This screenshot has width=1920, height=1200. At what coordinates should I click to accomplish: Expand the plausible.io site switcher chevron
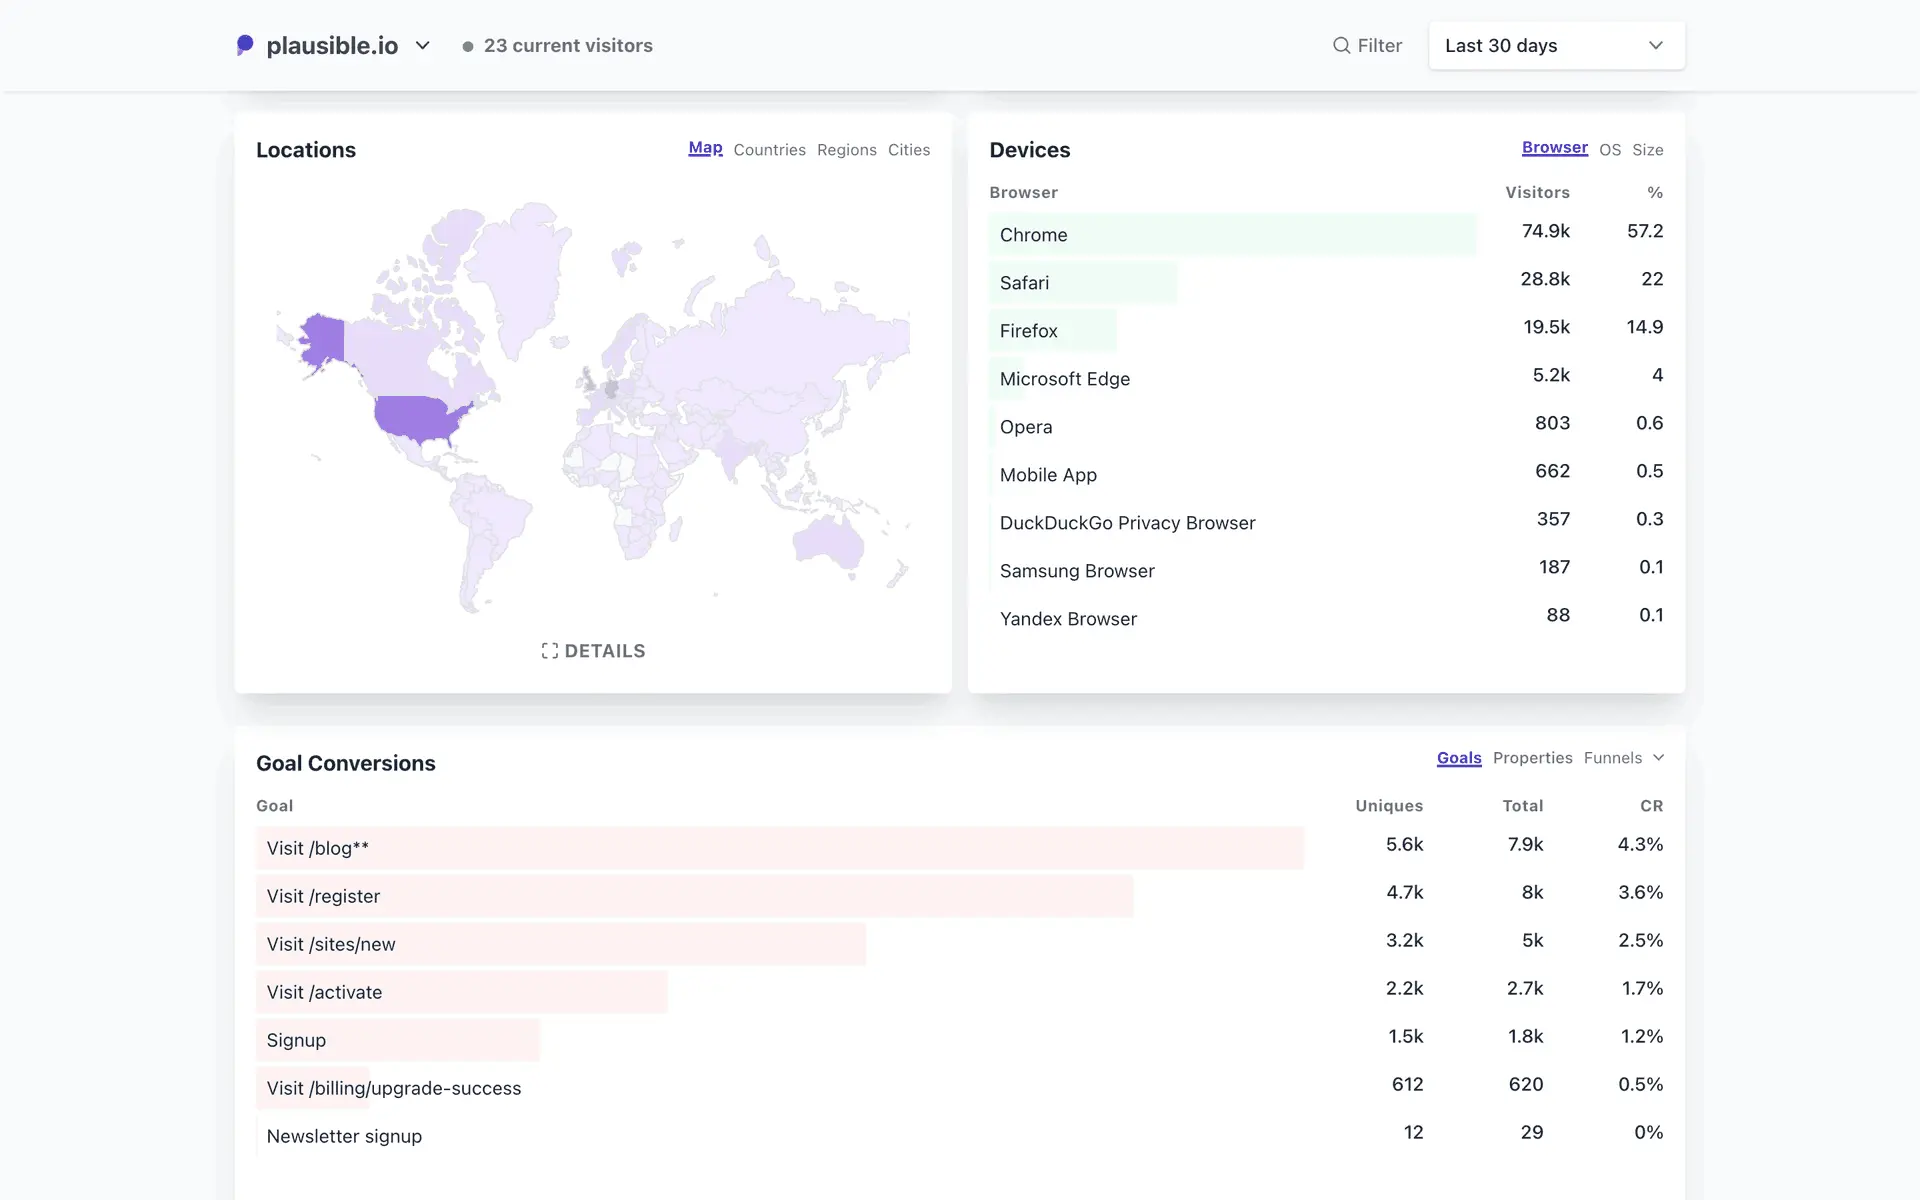(x=422, y=45)
